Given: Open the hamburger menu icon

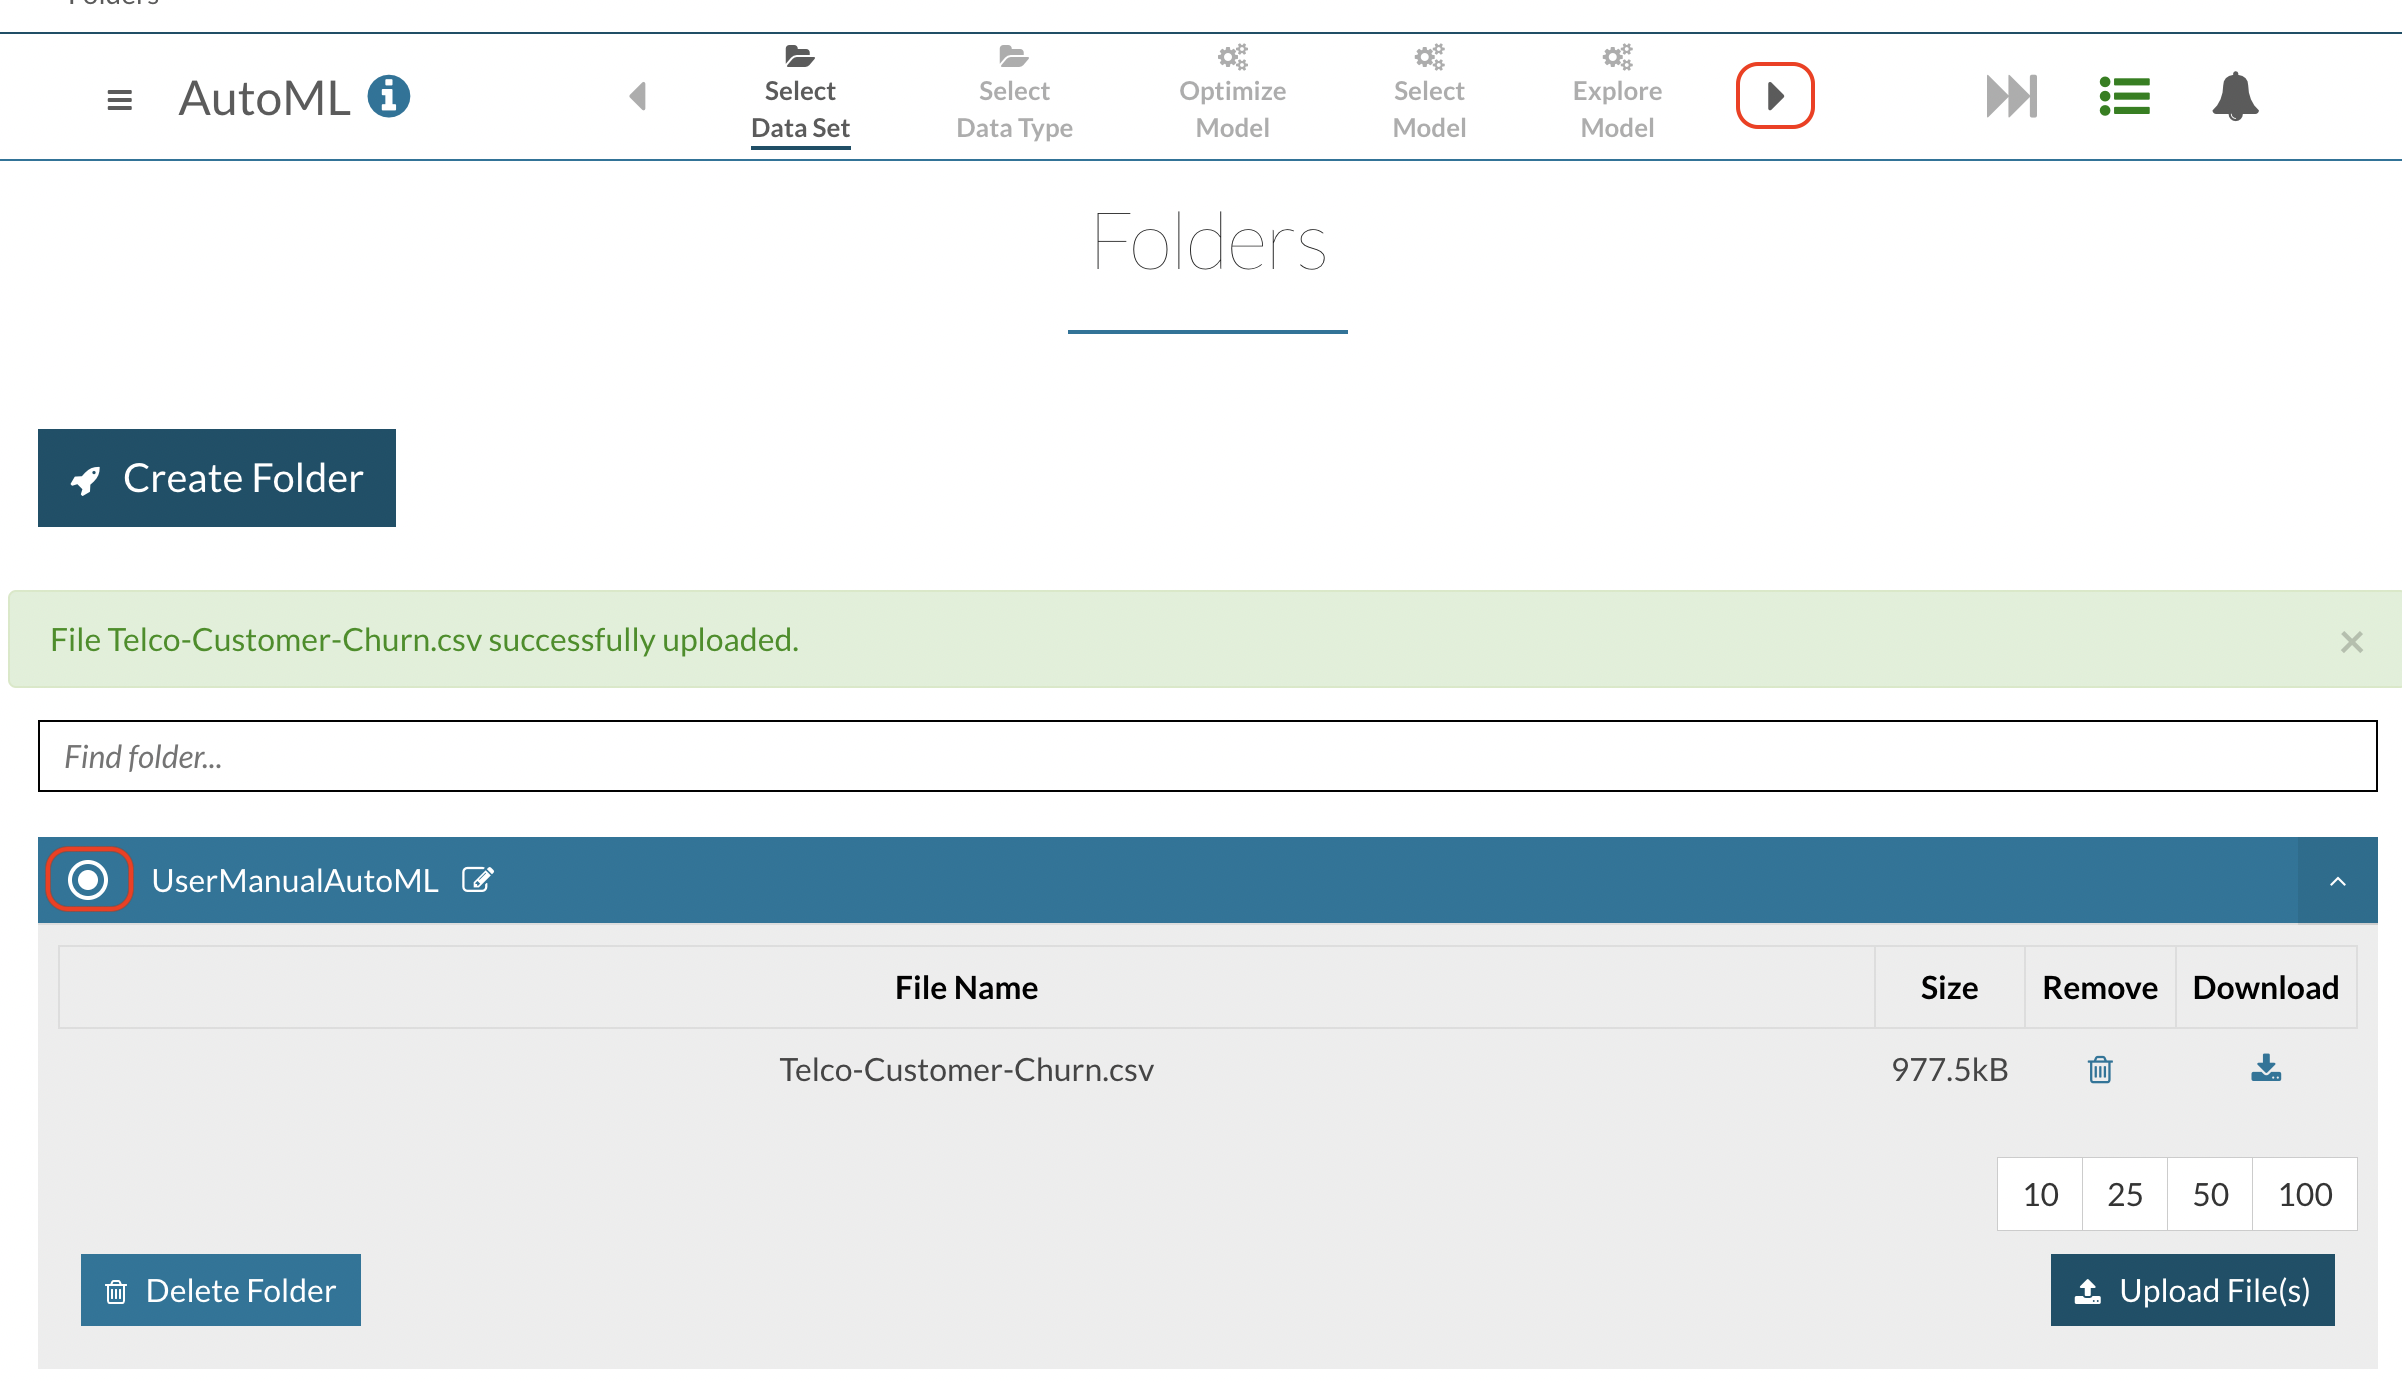Looking at the screenshot, I should click(119, 99).
